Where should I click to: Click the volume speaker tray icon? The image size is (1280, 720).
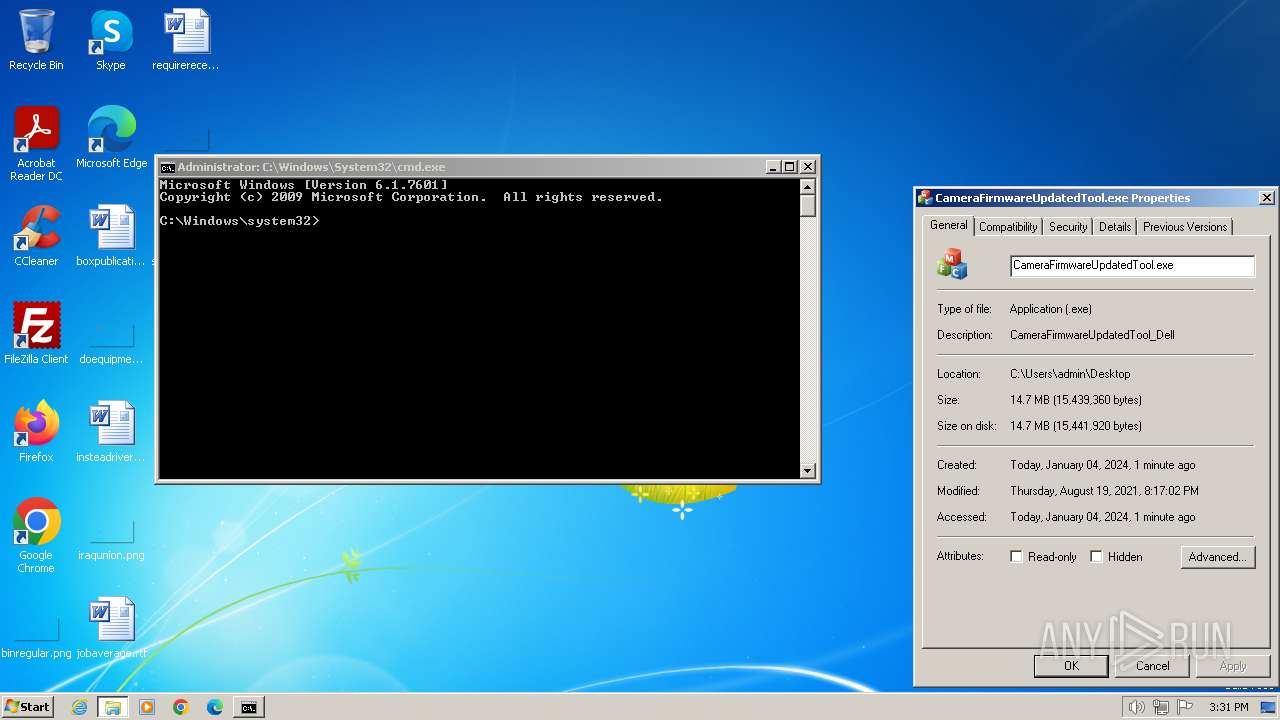[1136, 707]
